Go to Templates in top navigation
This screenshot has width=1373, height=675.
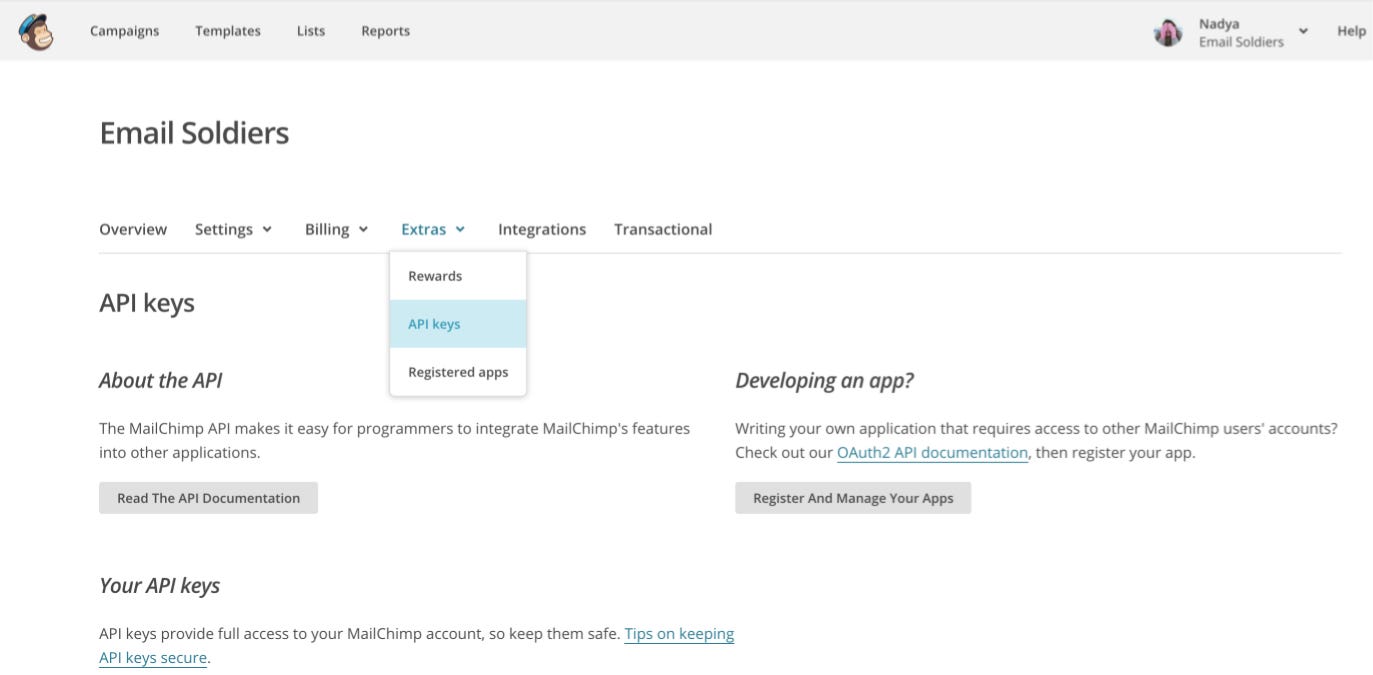coord(228,31)
